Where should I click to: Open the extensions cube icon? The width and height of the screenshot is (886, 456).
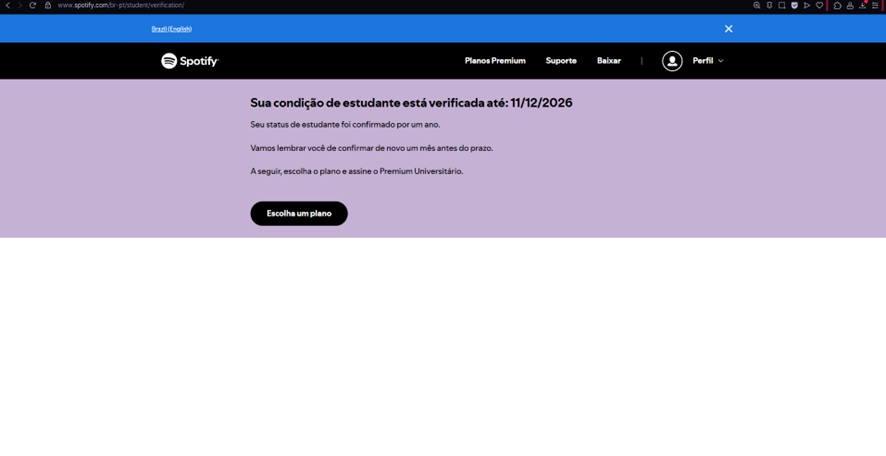837,5
